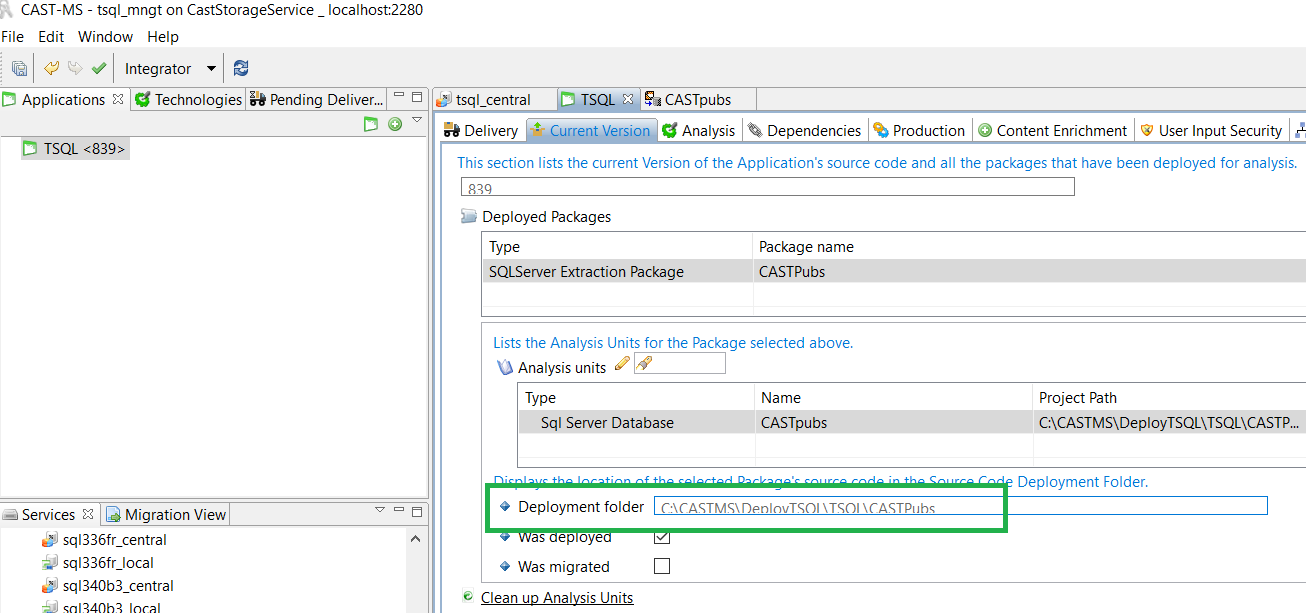Click the Save All toolbar icon
1306x613 pixels.
(x=19, y=69)
